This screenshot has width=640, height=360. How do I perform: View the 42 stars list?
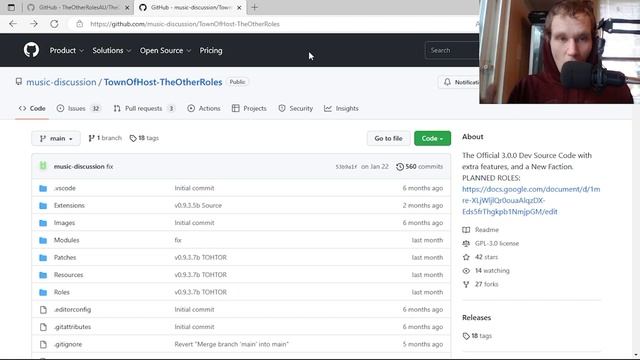point(480,257)
